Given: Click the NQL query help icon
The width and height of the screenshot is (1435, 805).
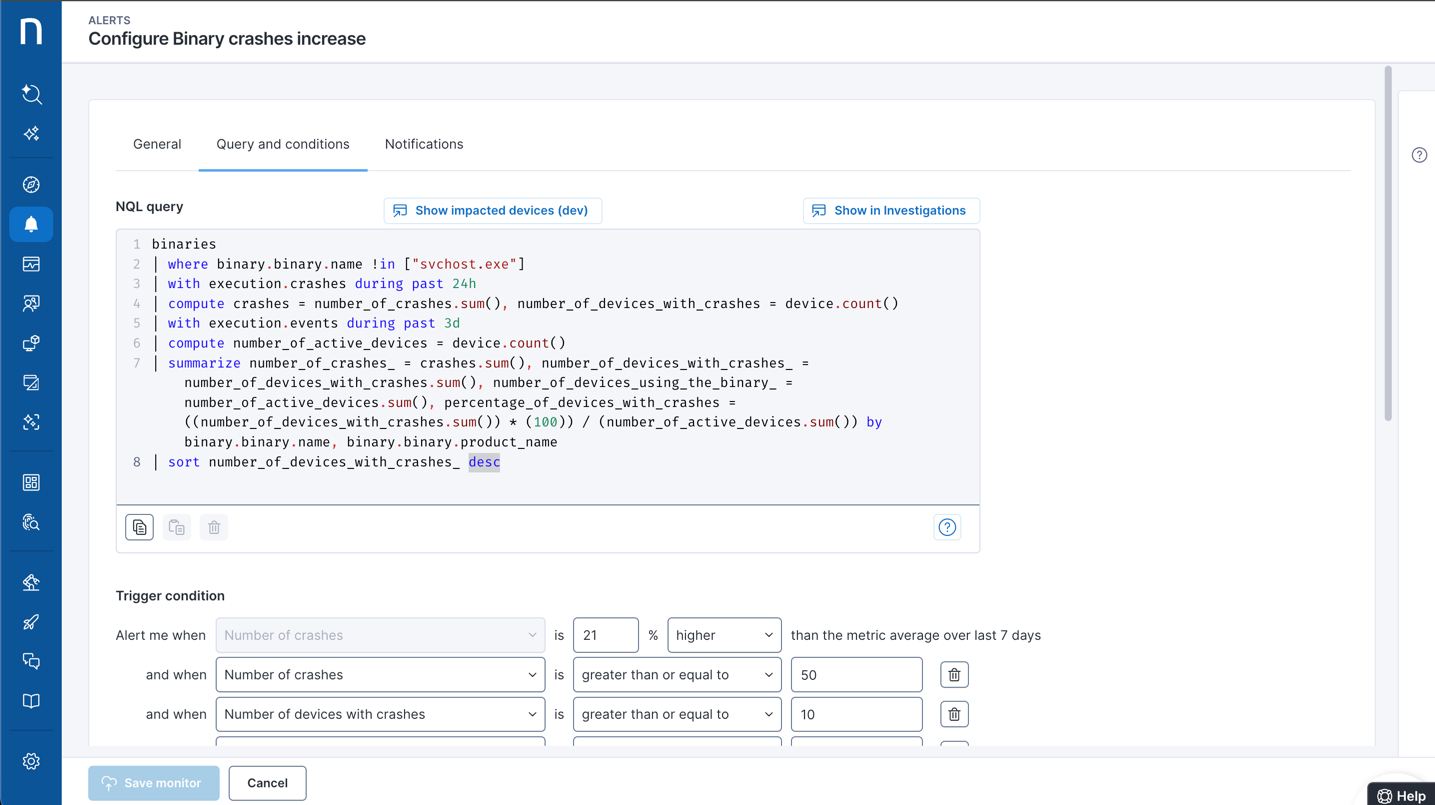Looking at the screenshot, I should [947, 527].
